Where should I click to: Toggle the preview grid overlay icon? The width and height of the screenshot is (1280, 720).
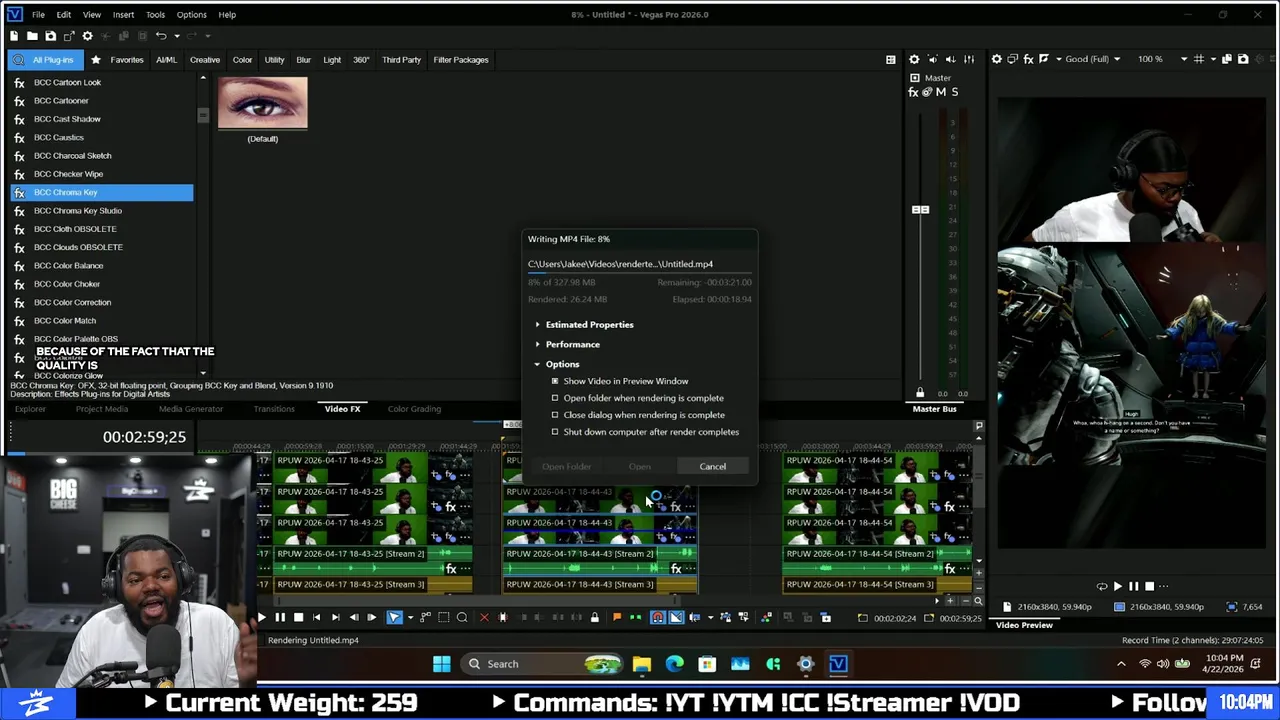pos(1198,59)
